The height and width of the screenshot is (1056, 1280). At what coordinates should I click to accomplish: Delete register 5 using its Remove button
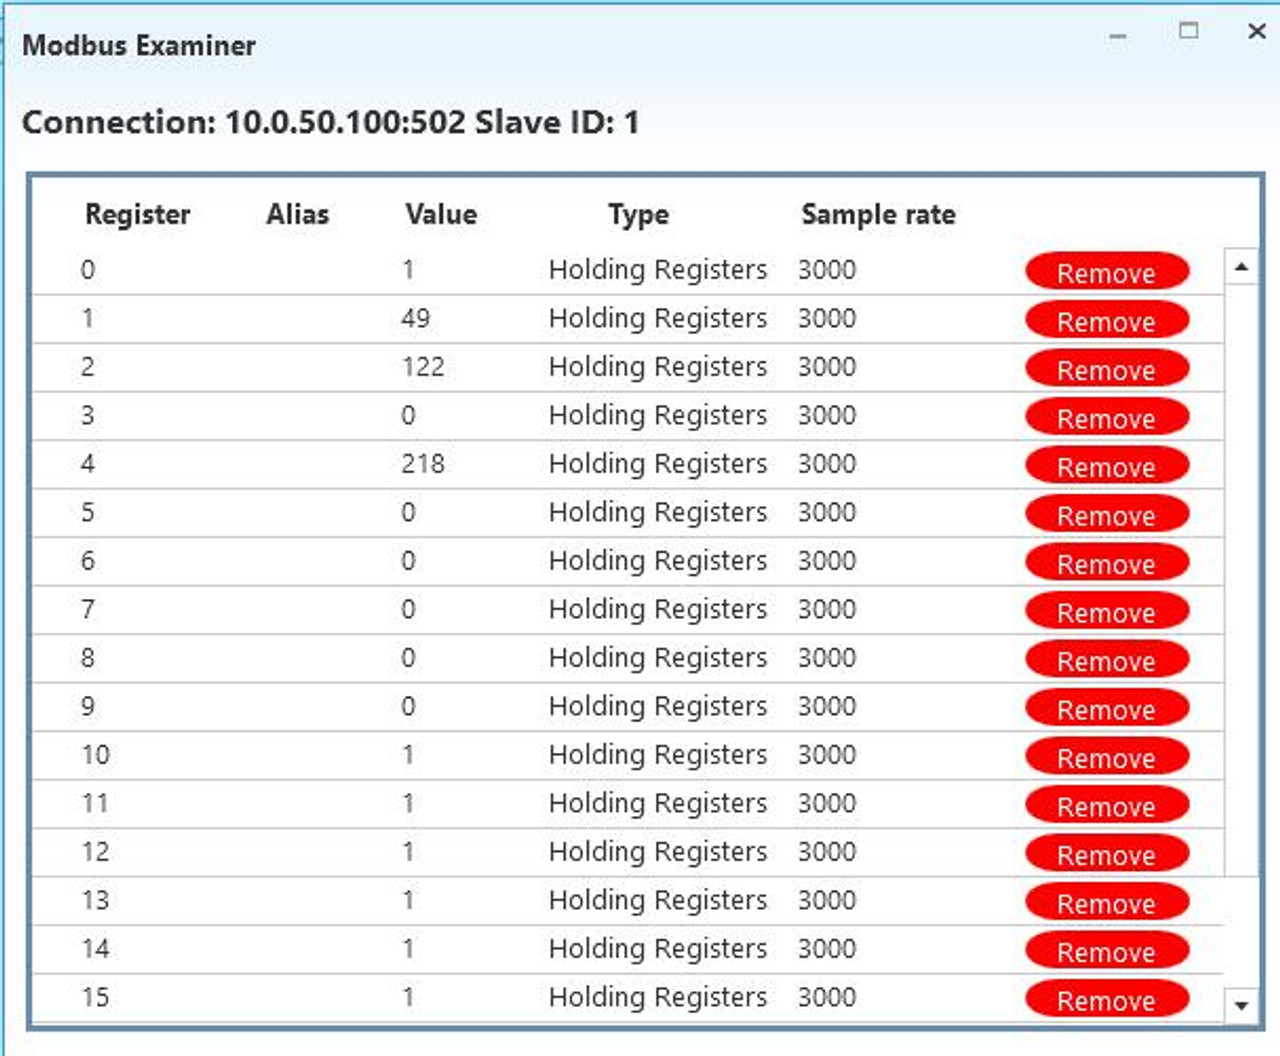click(1107, 514)
